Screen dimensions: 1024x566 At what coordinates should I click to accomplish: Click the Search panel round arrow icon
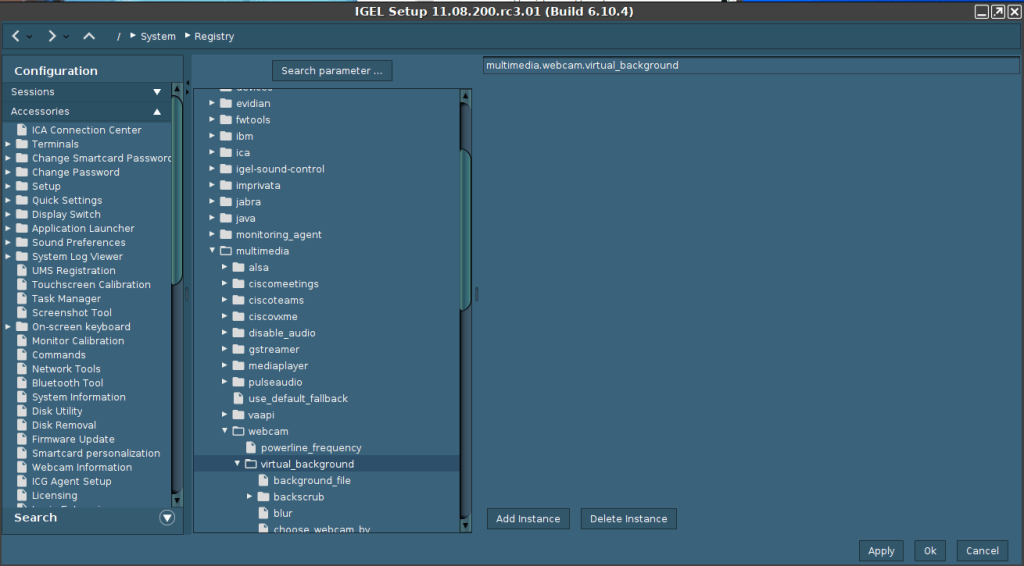click(167, 518)
